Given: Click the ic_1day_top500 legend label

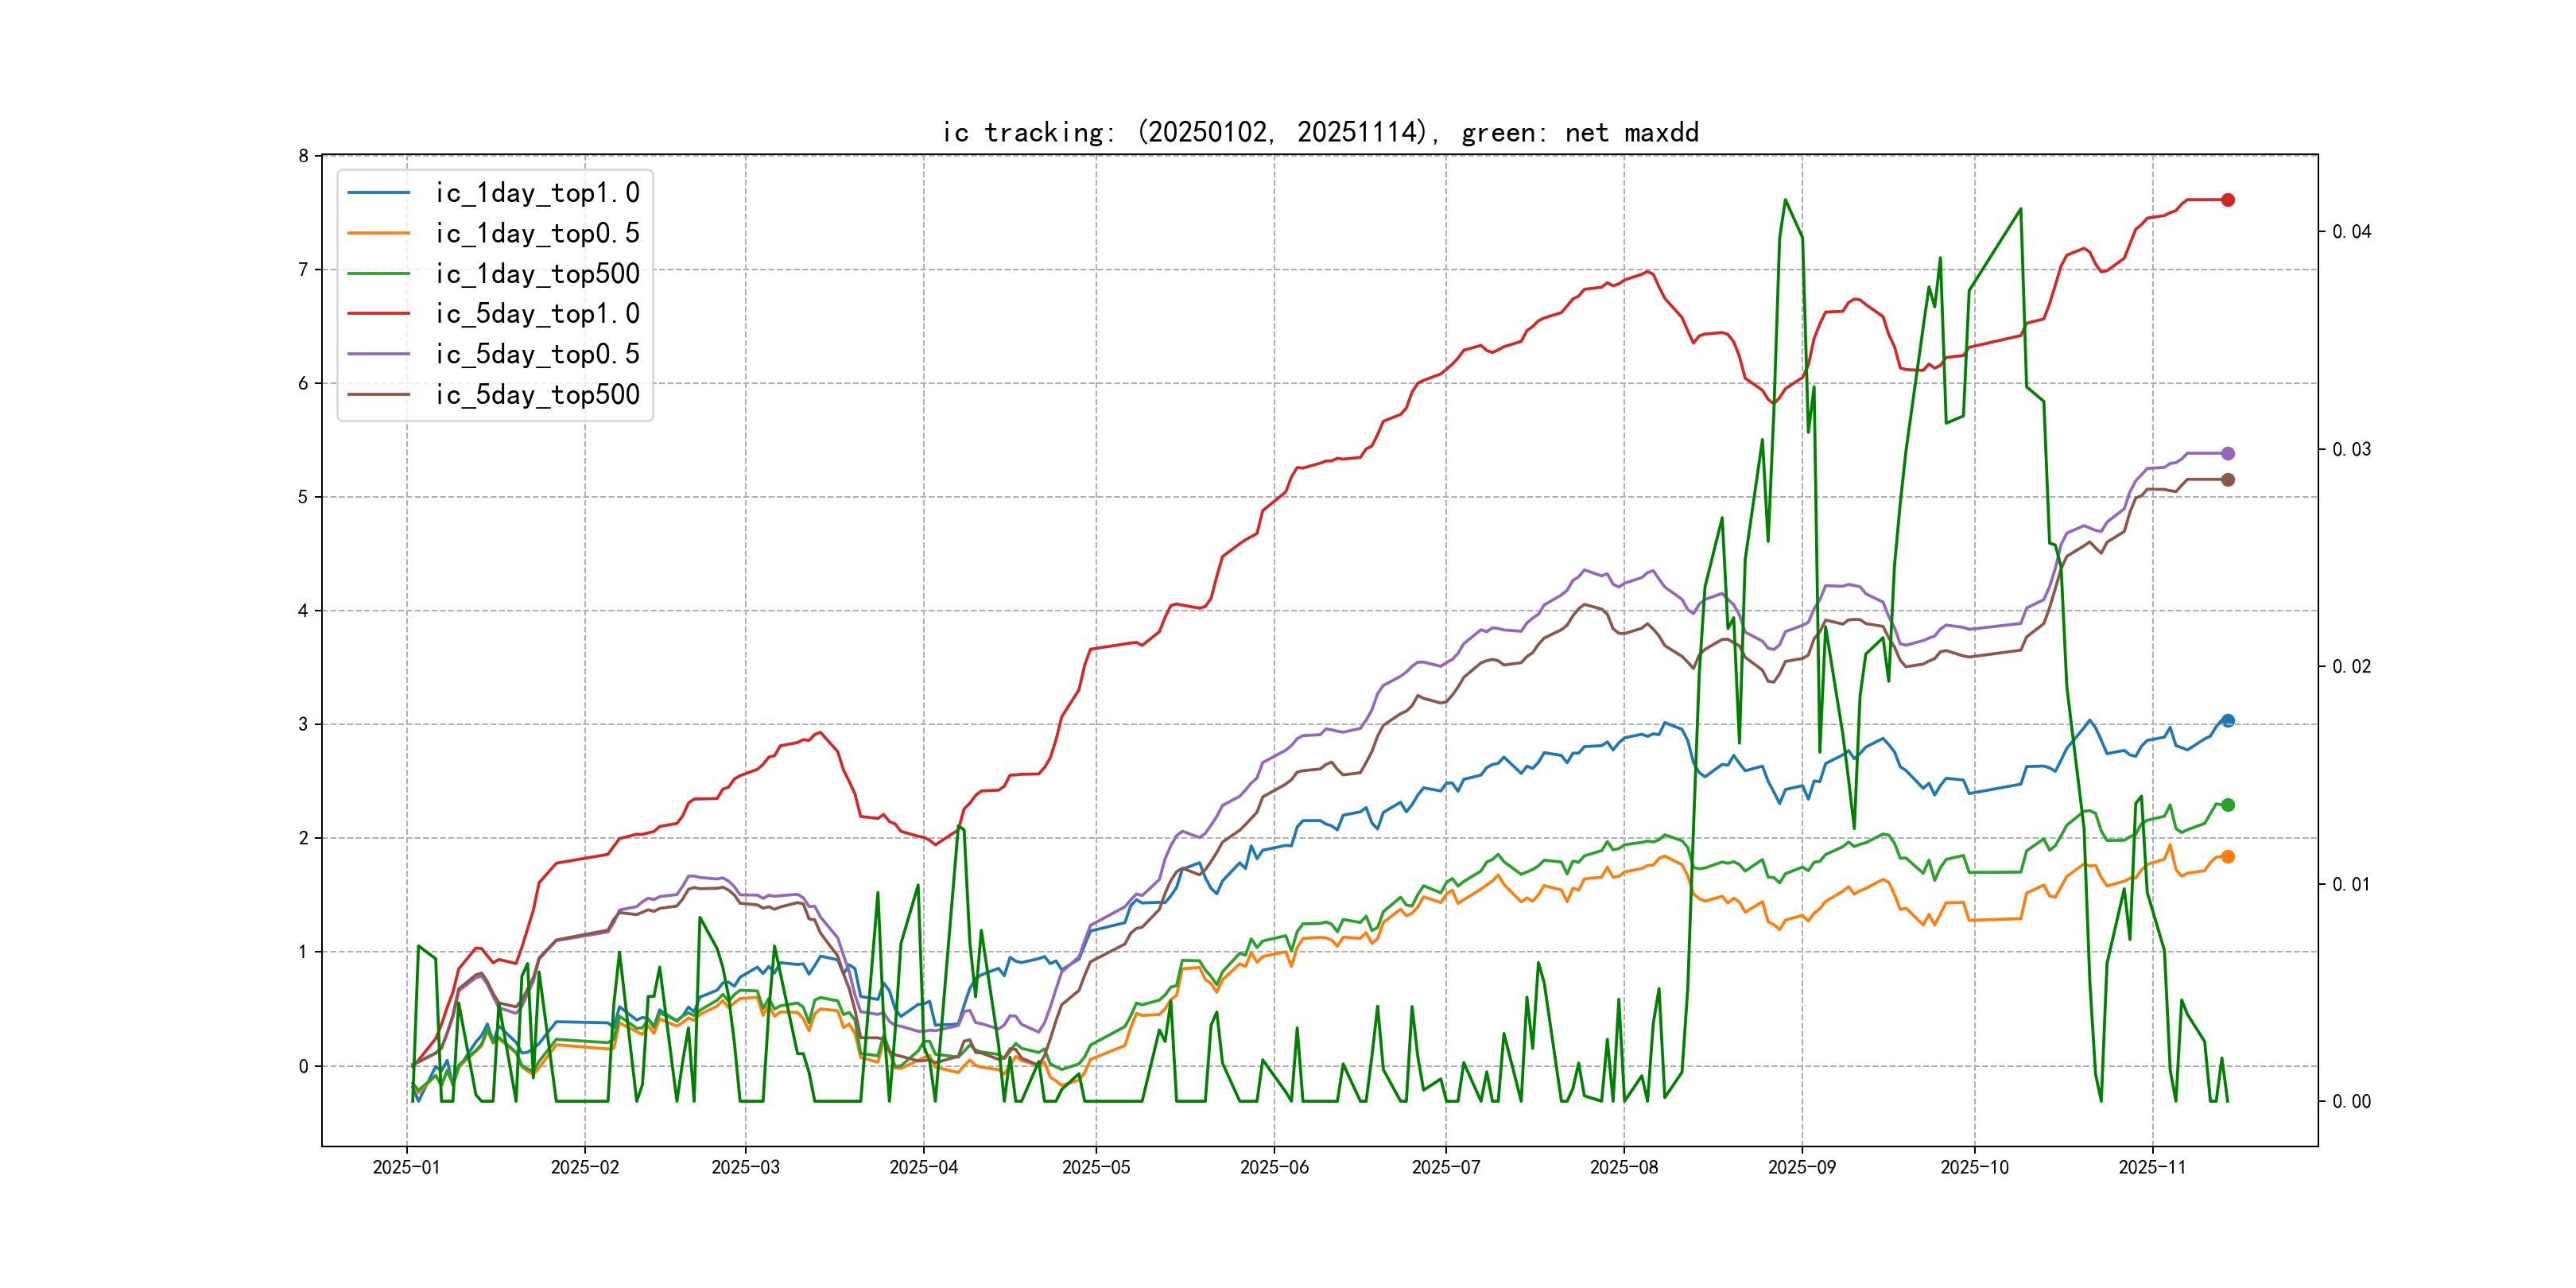Looking at the screenshot, I should [537, 274].
